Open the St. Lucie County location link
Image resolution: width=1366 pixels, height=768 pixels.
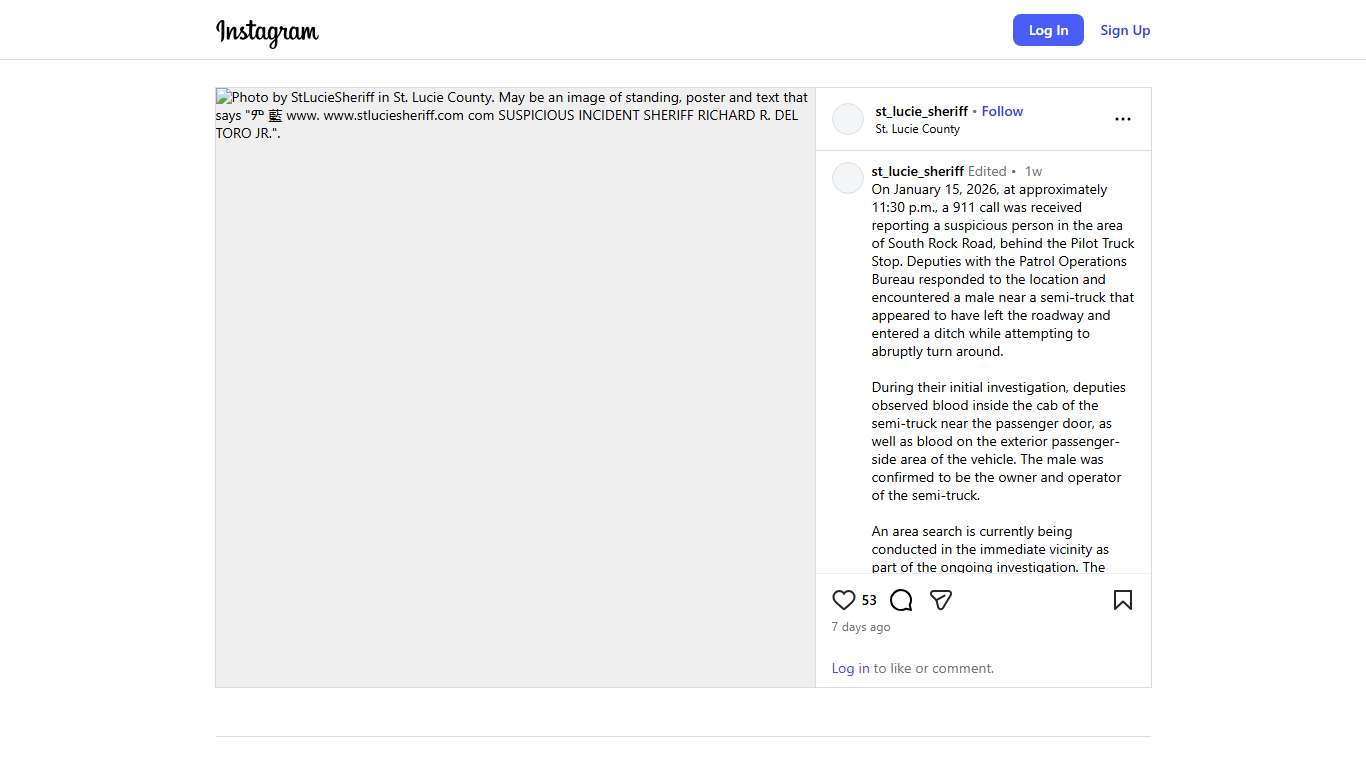pyautogui.click(x=917, y=129)
